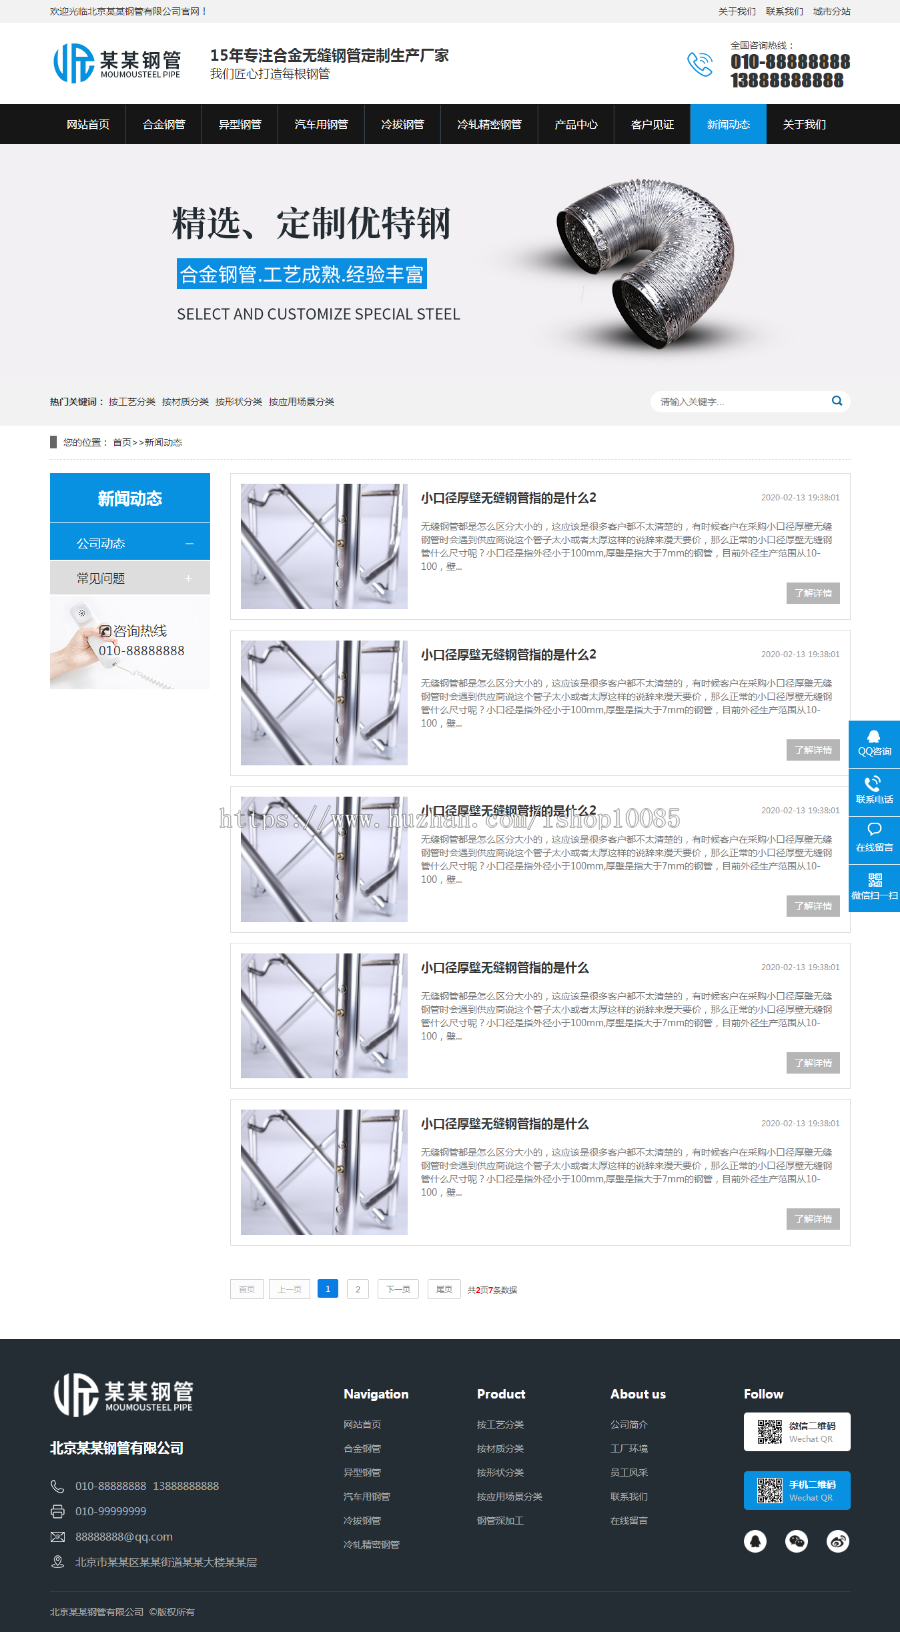Click the blue 手机二维码 QR box in footer
The height and width of the screenshot is (1632, 900).
pyautogui.click(x=797, y=1490)
